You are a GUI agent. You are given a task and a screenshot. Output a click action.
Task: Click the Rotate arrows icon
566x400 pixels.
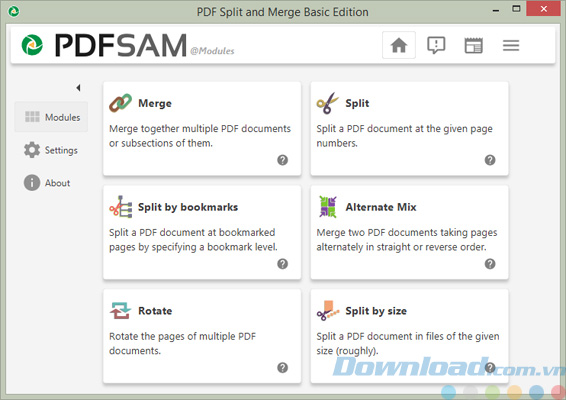[120, 311]
